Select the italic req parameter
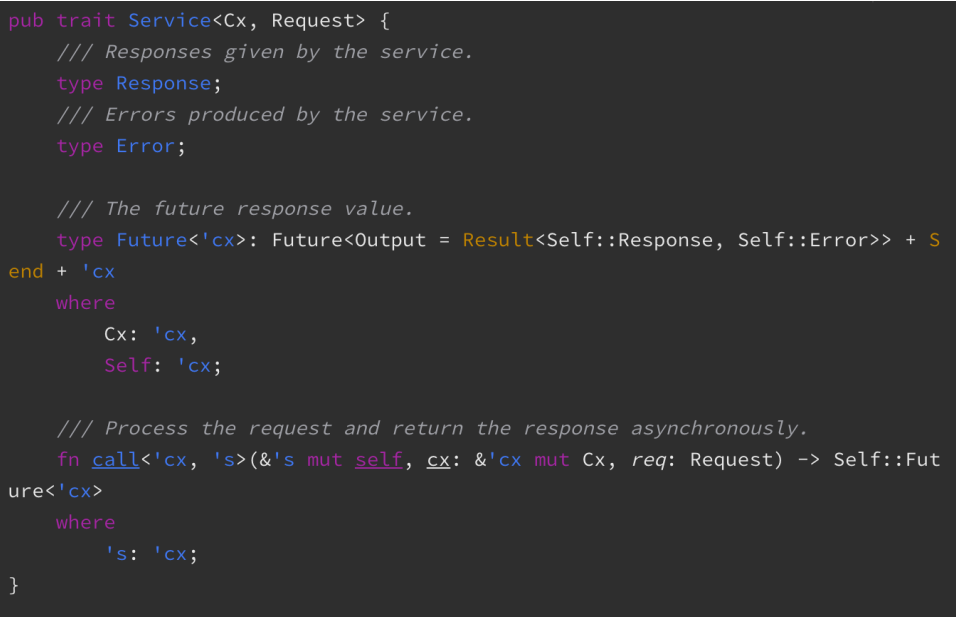Image resolution: width=956 pixels, height=617 pixels. (648, 460)
